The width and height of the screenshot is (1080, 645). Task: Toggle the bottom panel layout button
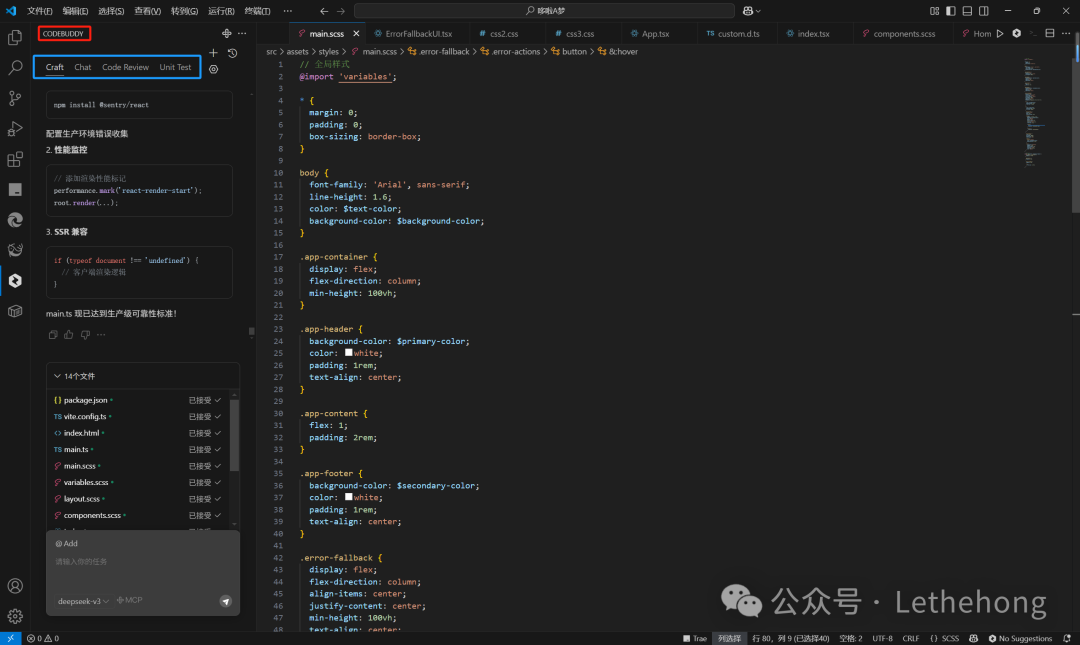coord(967,11)
